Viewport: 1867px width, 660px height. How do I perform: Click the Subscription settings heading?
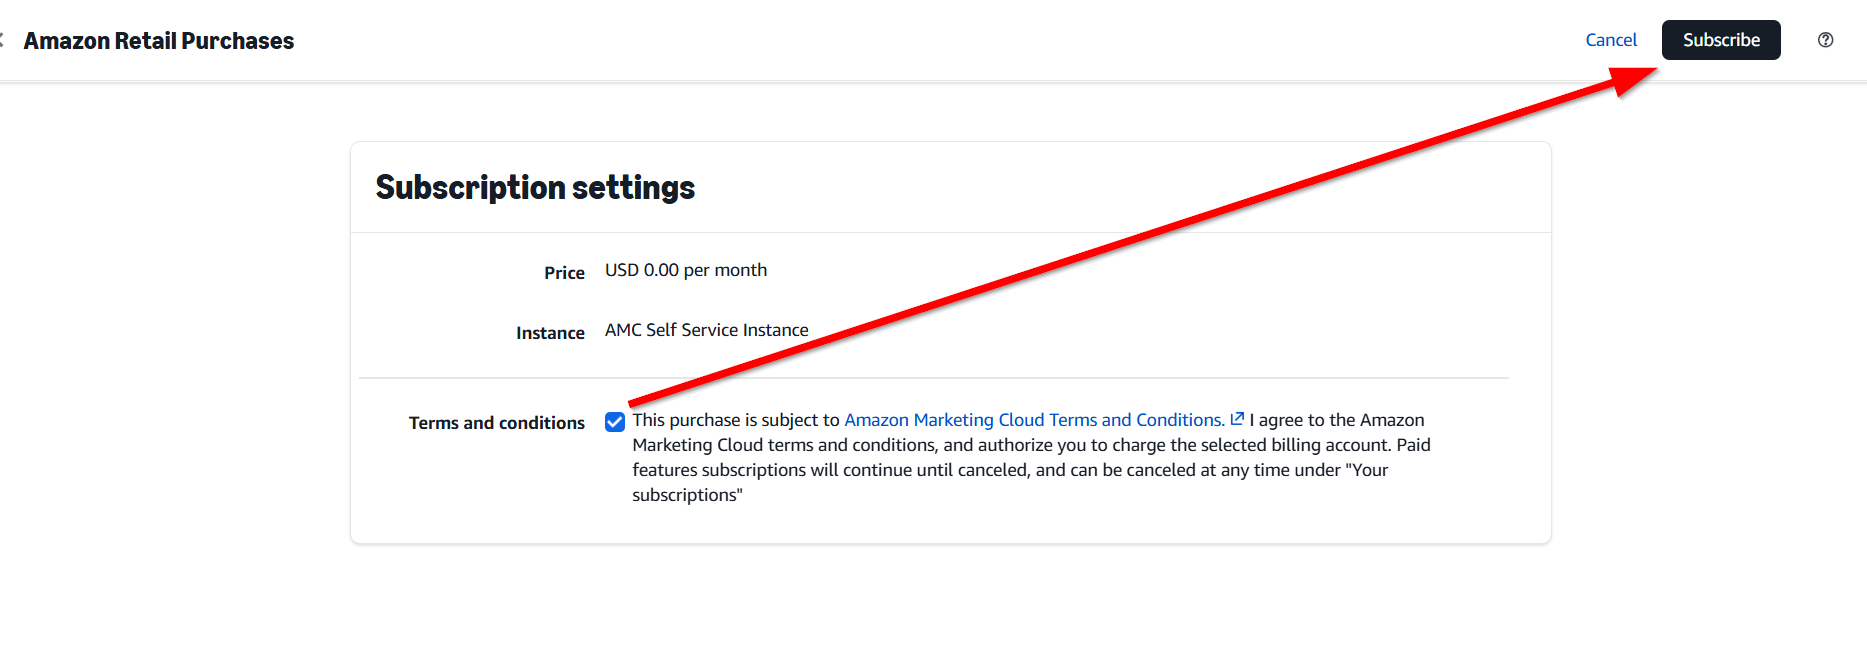point(535,187)
